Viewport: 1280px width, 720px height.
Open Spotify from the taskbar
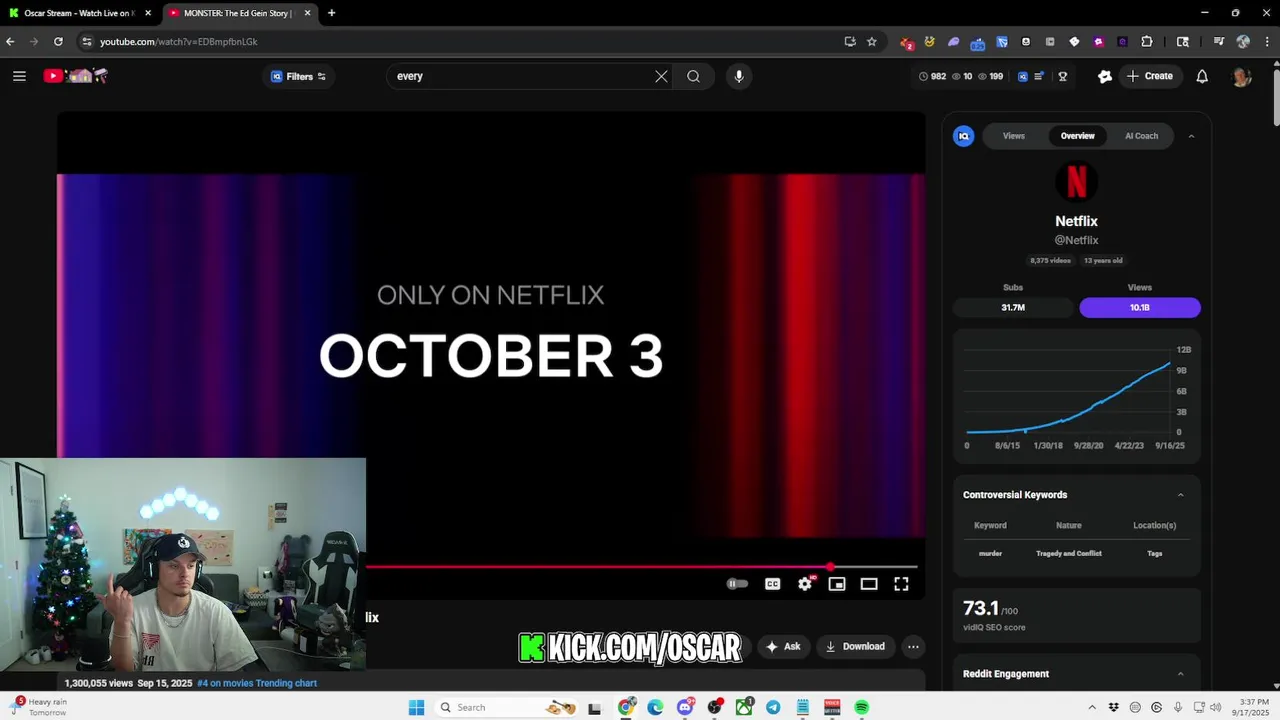[x=861, y=708]
